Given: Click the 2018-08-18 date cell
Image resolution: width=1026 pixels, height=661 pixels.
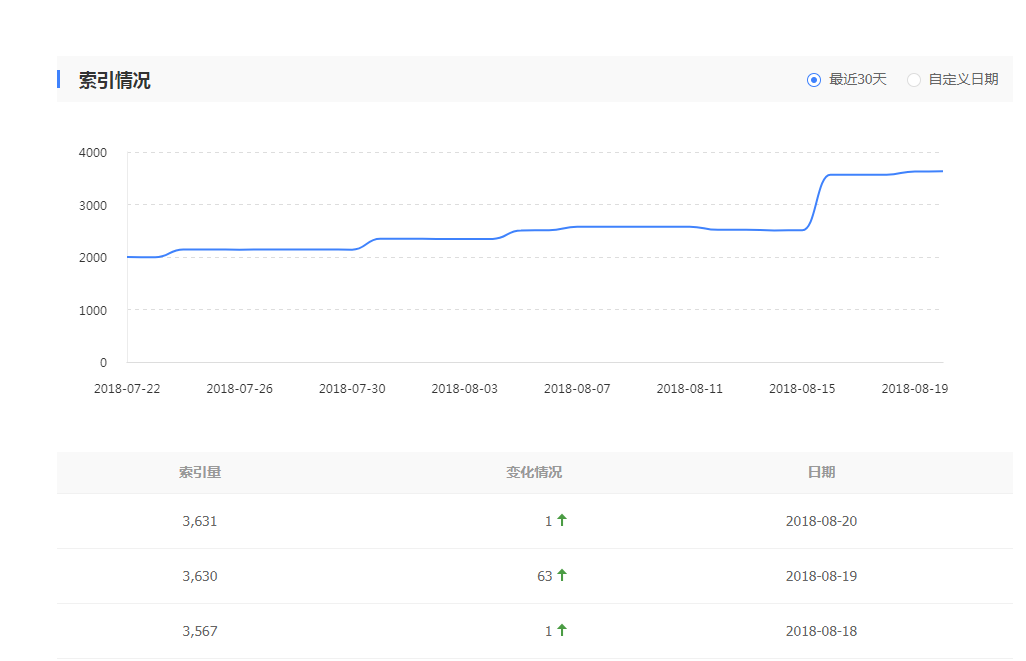Looking at the screenshot, I should point(821,631).
